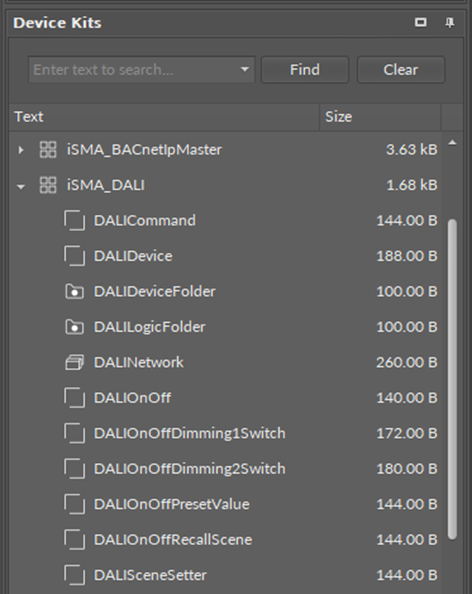Viewport: 472px width, 594px height.
Task: Sort by the Size column header
Action: point(380,117)
